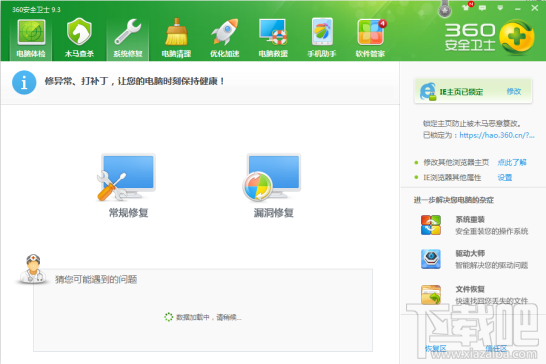546x364 pixels.
Task: Open the 恢复区 link
Action: tap(436, 348)
